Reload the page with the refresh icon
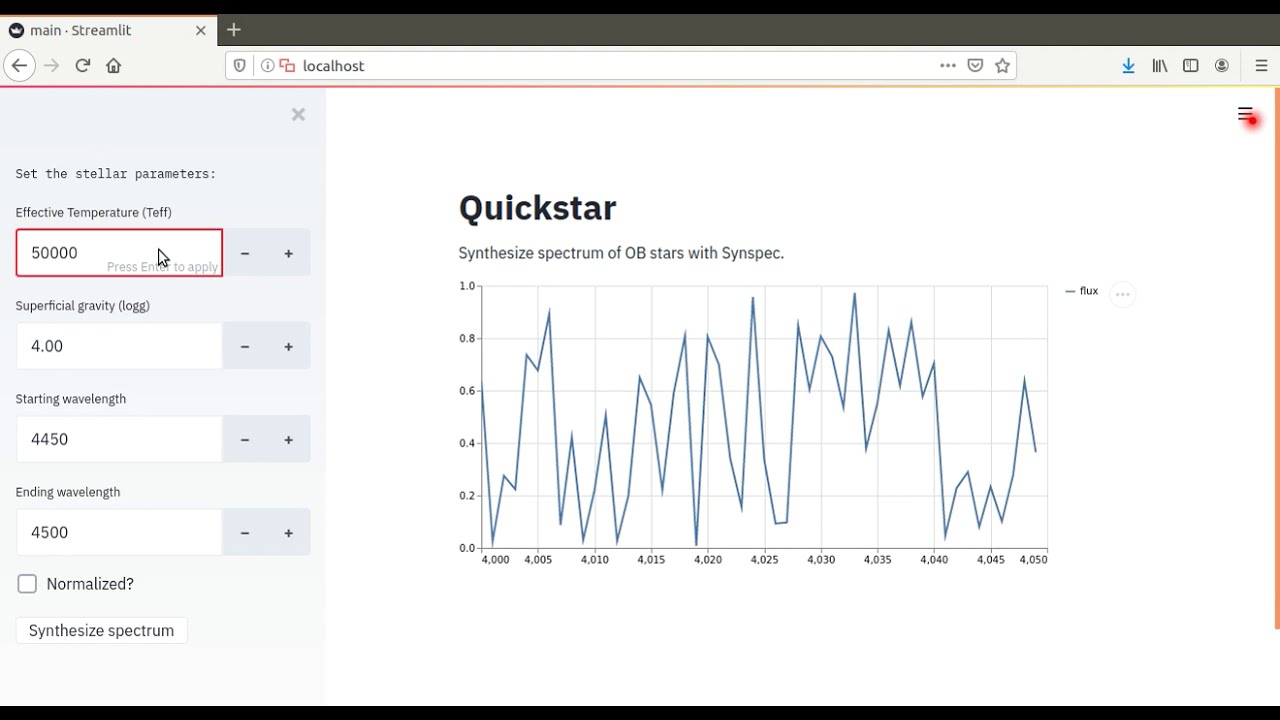 coord(83,66)
